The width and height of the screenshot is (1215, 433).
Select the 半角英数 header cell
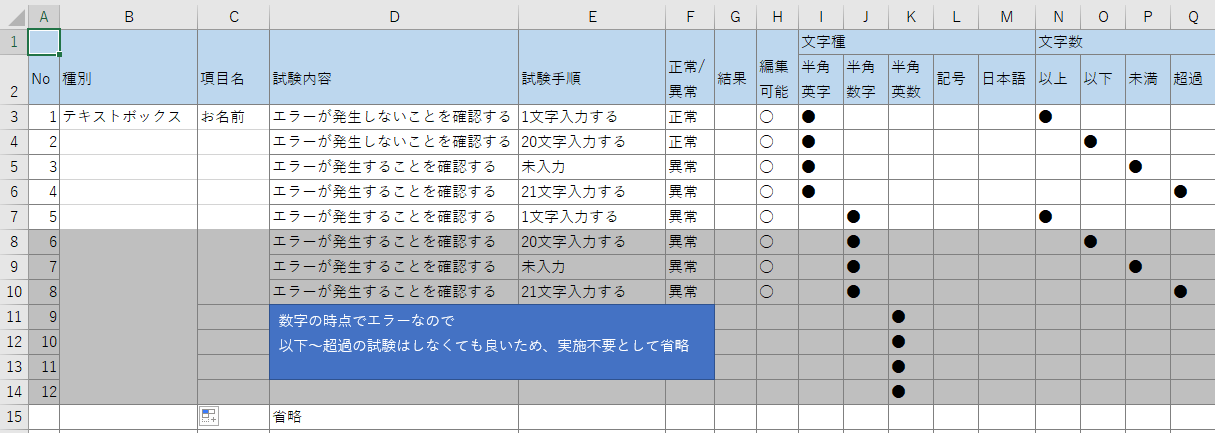[910, 79]
